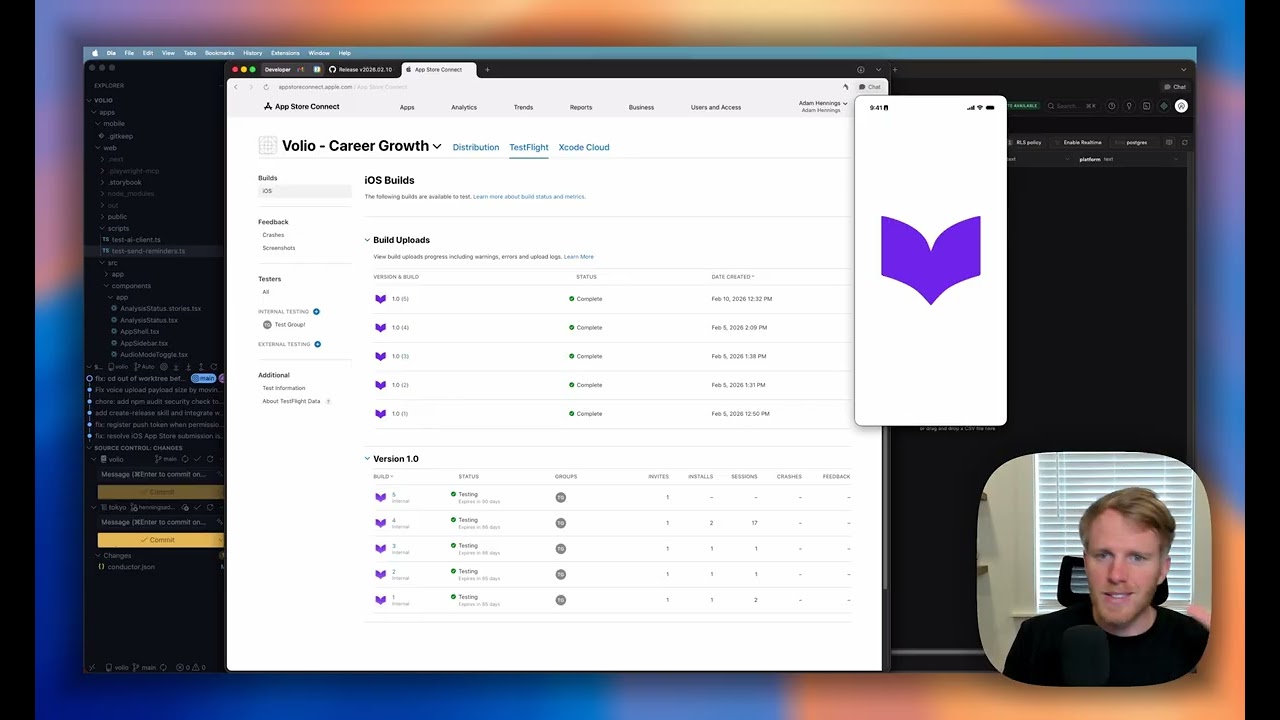Add an external testing group with plus icon
This screenshot has height=720, width=1280.
tap(317, 344)
